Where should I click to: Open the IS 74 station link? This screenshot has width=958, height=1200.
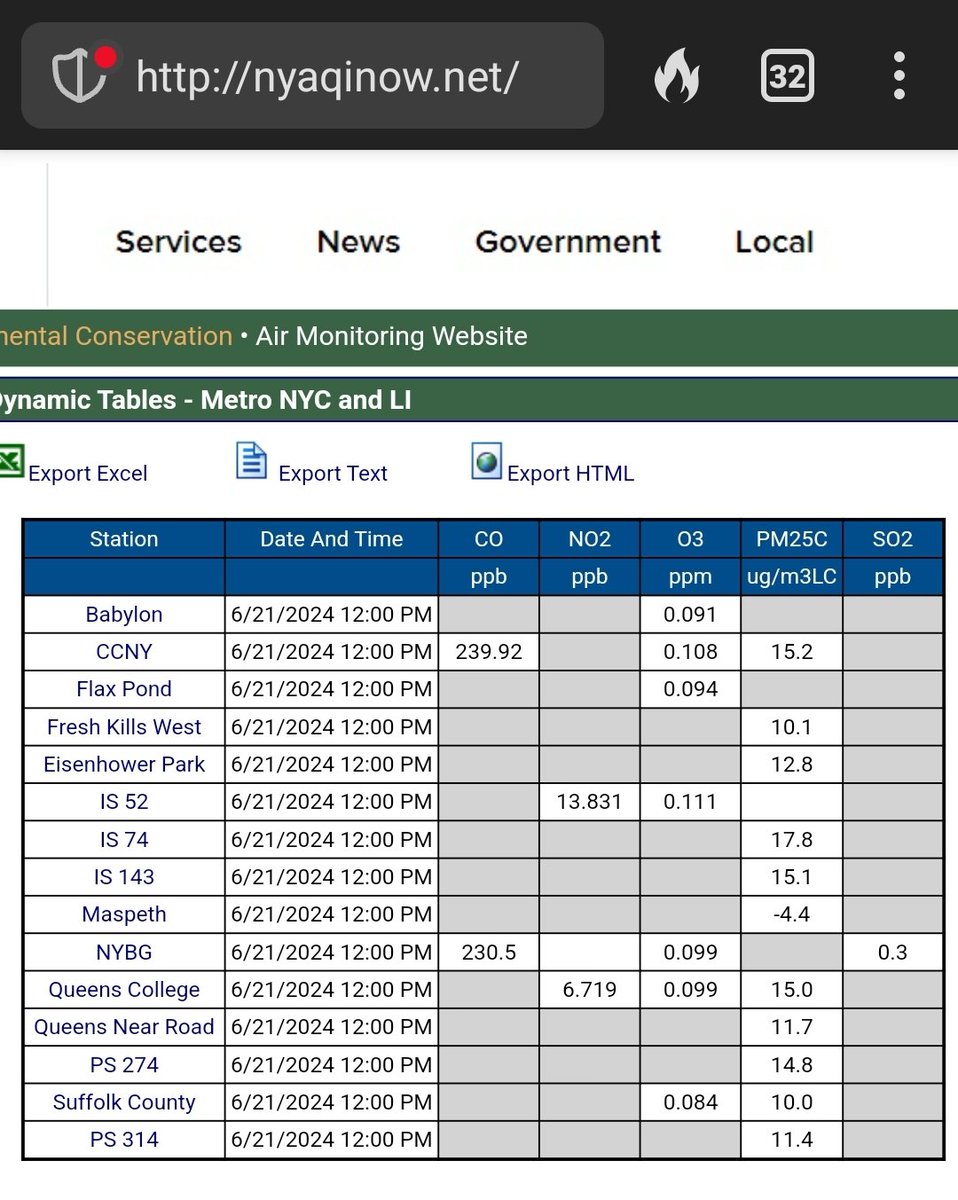(124, 840)
